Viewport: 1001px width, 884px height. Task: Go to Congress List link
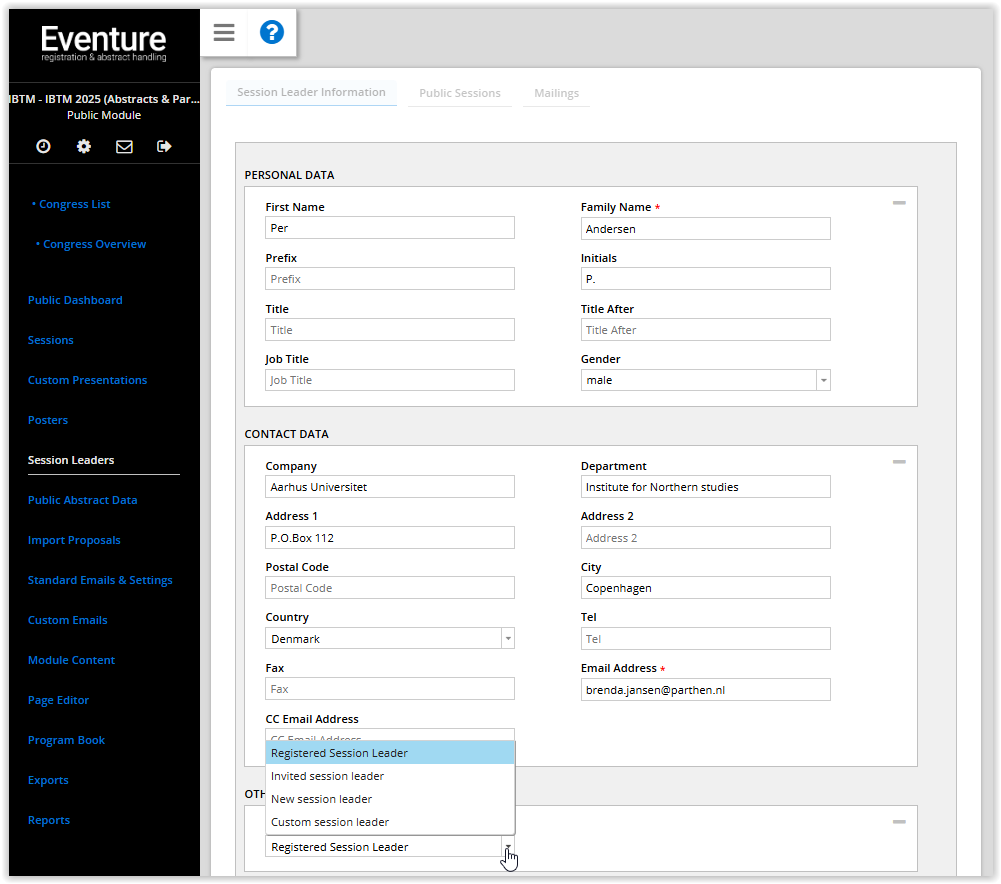pyautogui.click(x=75, y=204)
